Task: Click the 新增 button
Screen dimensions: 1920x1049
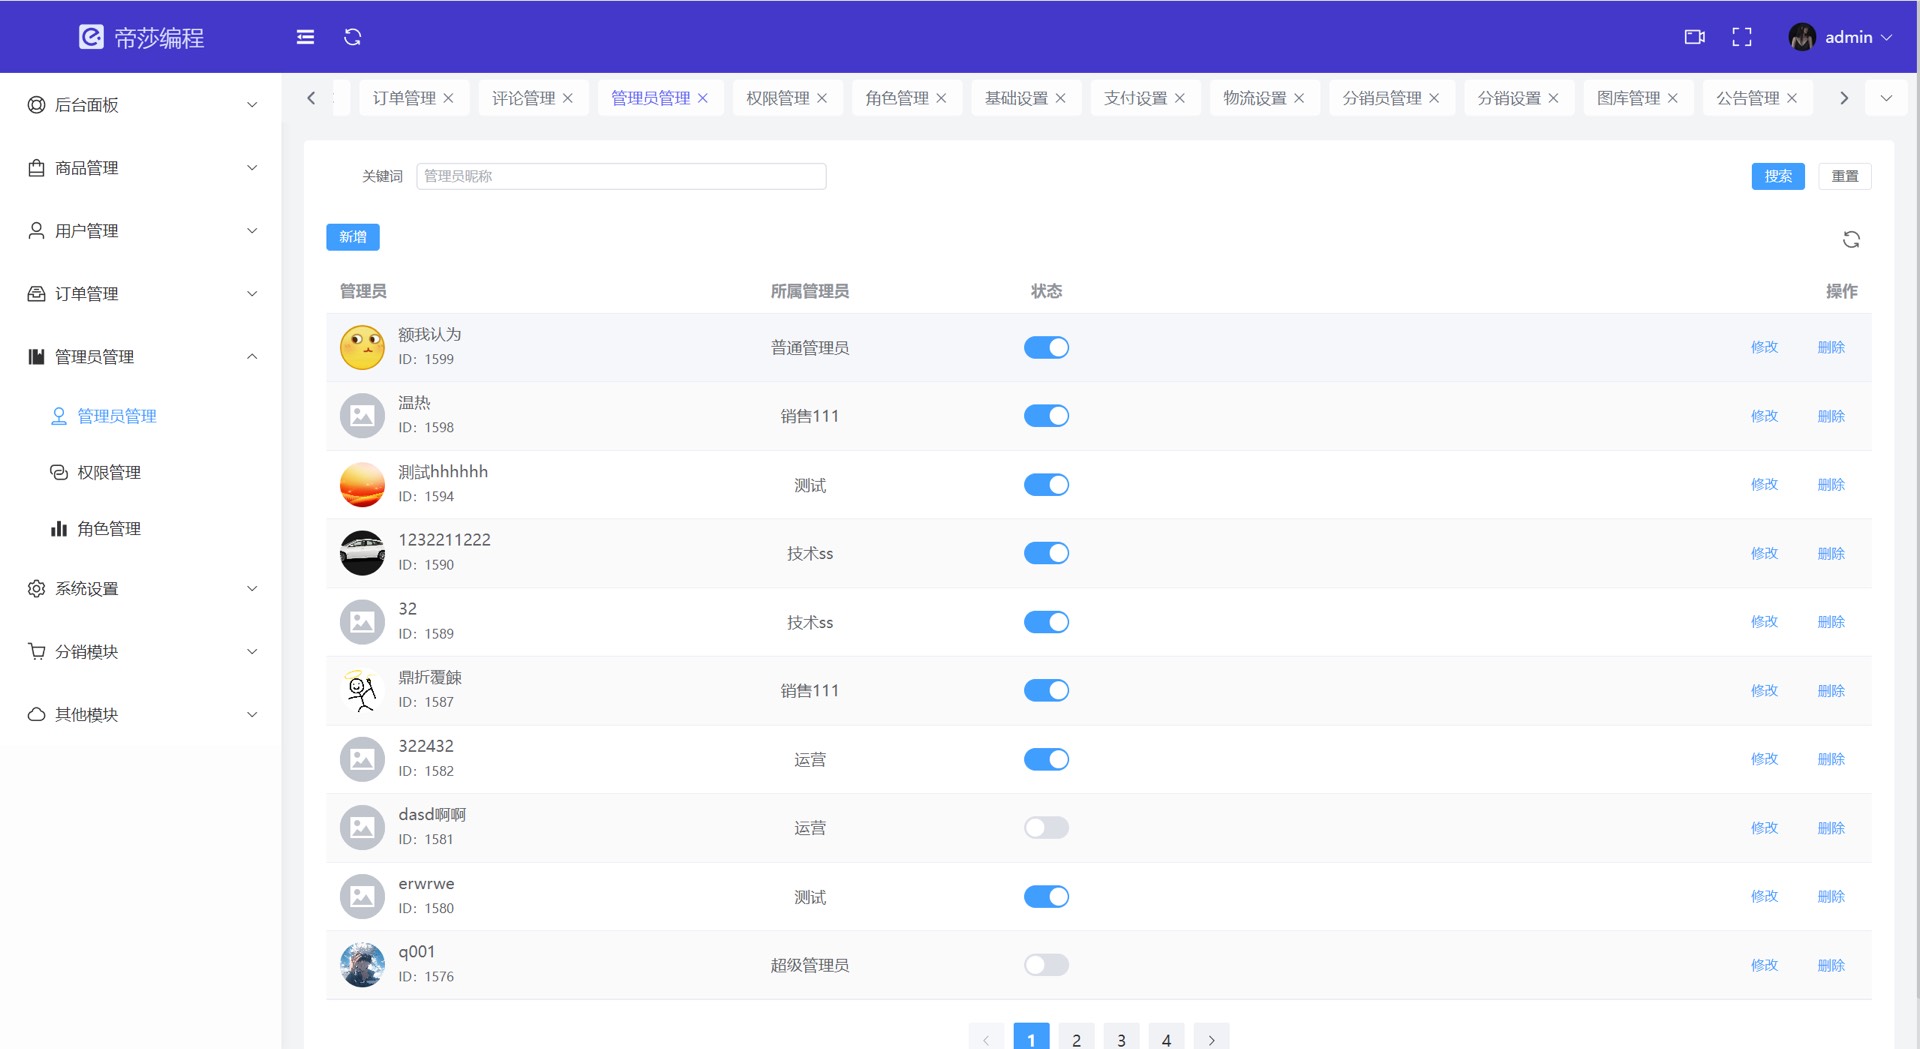Action: coord(352,237)
